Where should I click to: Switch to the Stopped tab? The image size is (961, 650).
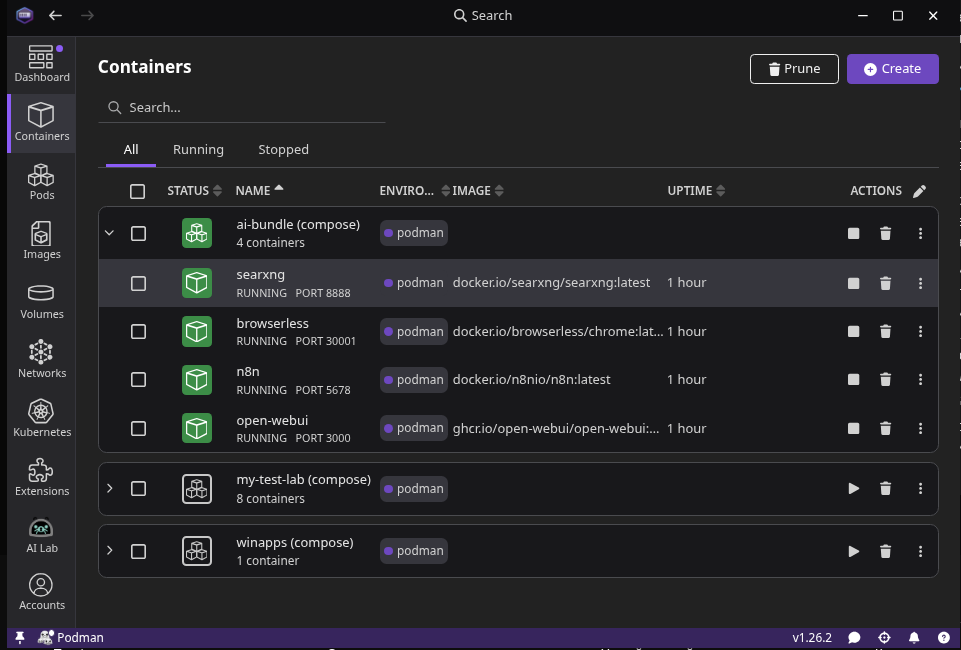(283, 149)
